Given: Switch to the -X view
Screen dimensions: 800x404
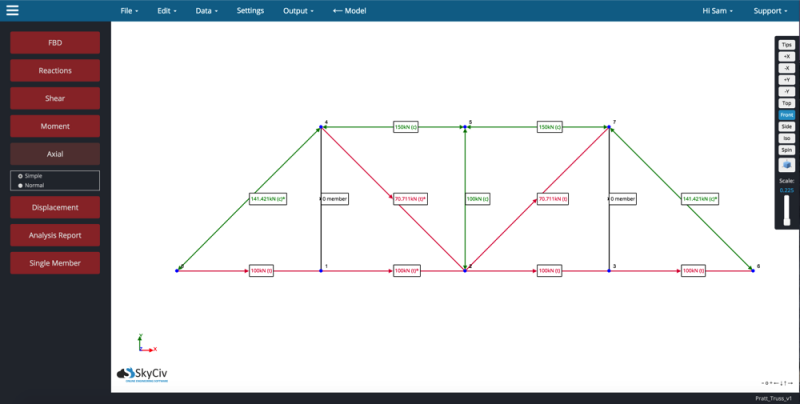Looking at the screenshot, I should pyautogui.click(x=787, y=68).
